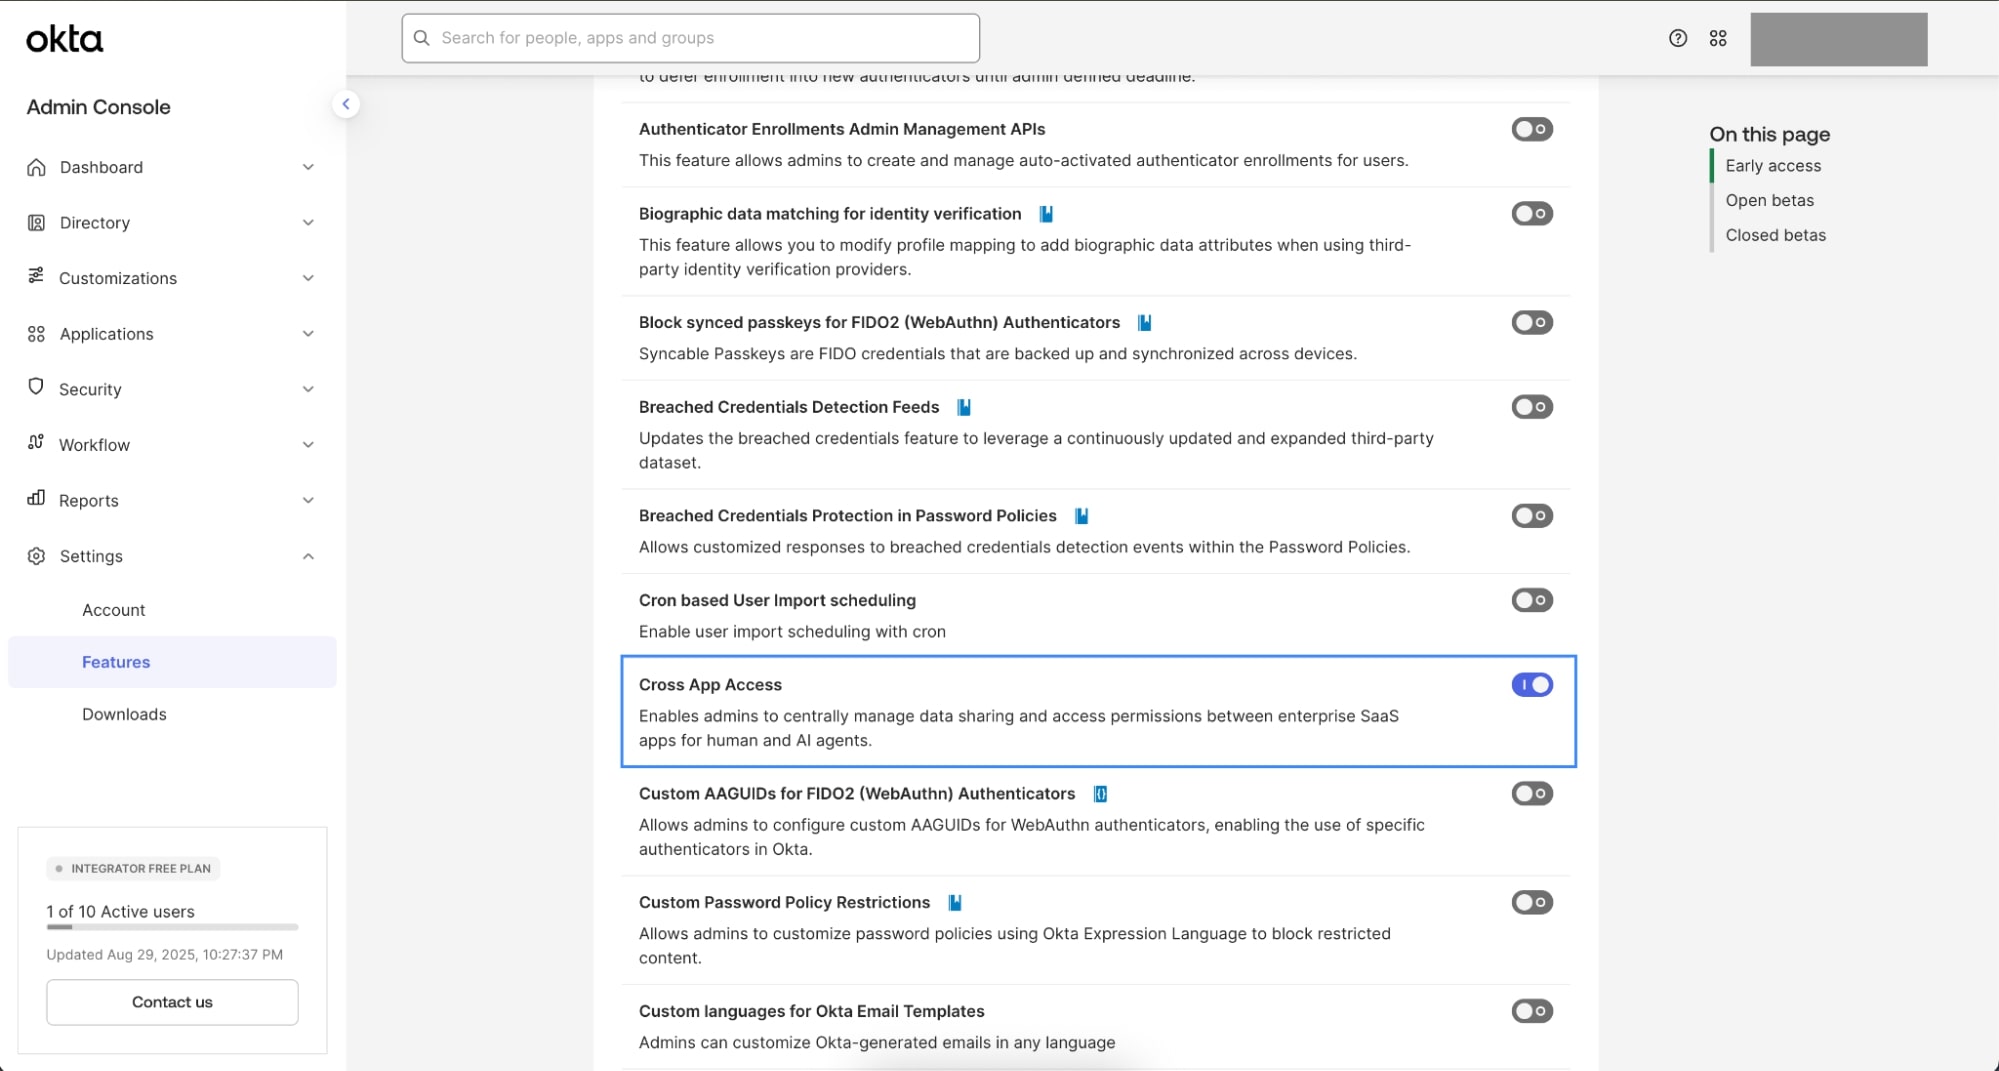Viewport: 1999px width, 1071px height.
Task: Collapse the Settings section chevron
Action: pos(308,556)
